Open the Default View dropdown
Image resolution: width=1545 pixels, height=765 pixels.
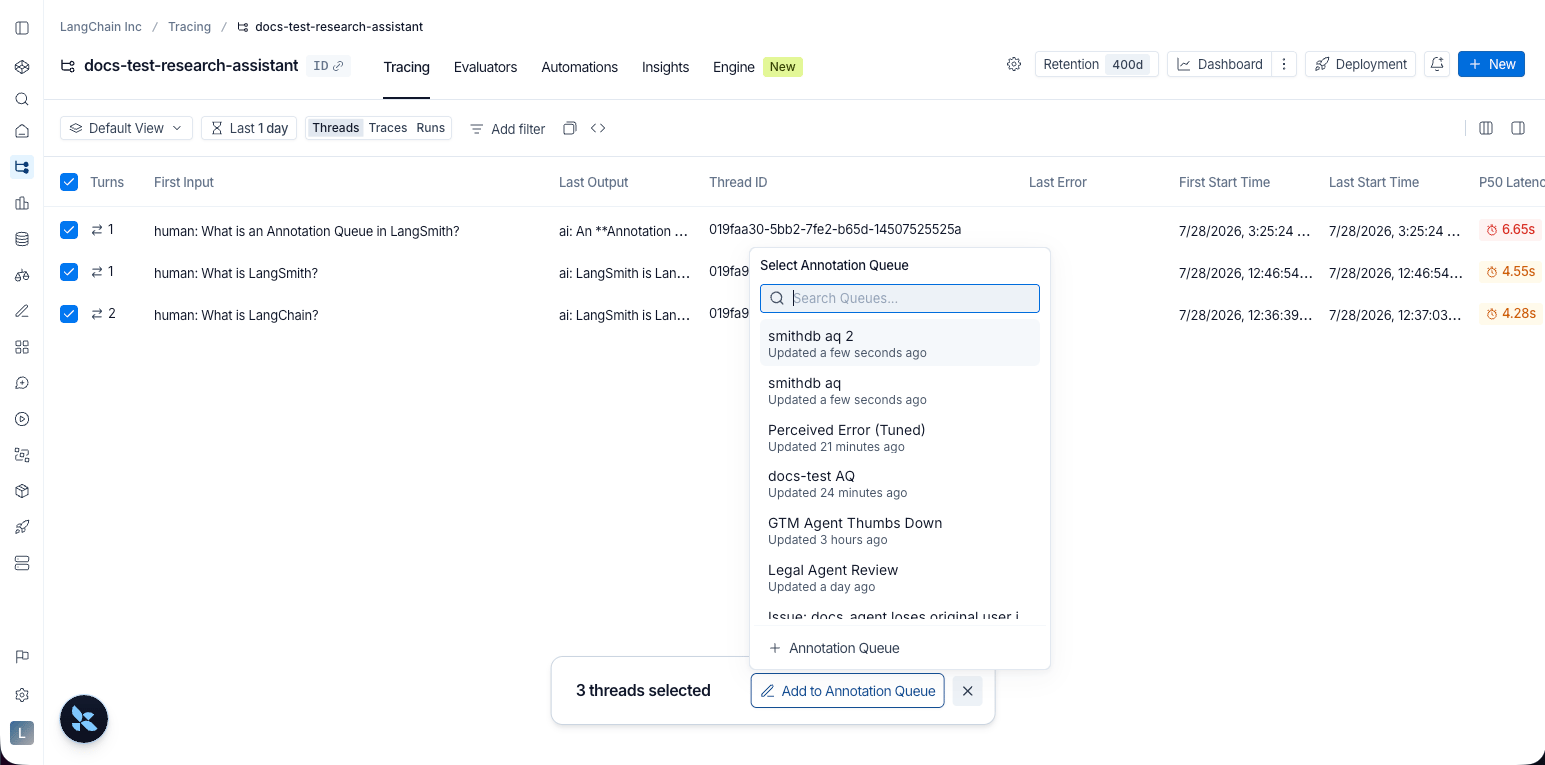click(x=127, y=128)
